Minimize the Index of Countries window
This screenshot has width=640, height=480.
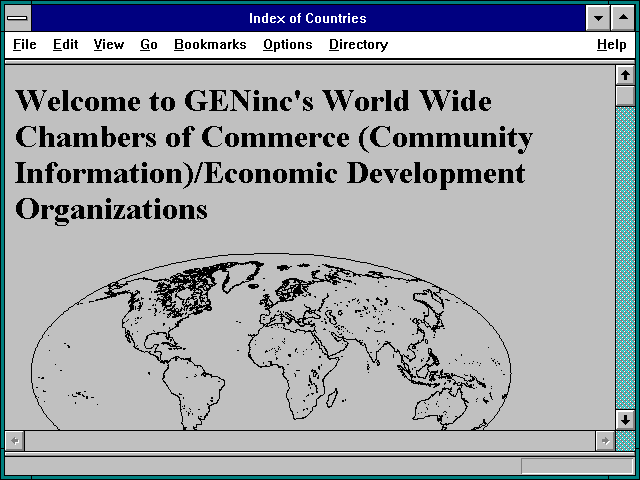coord(598,18)
